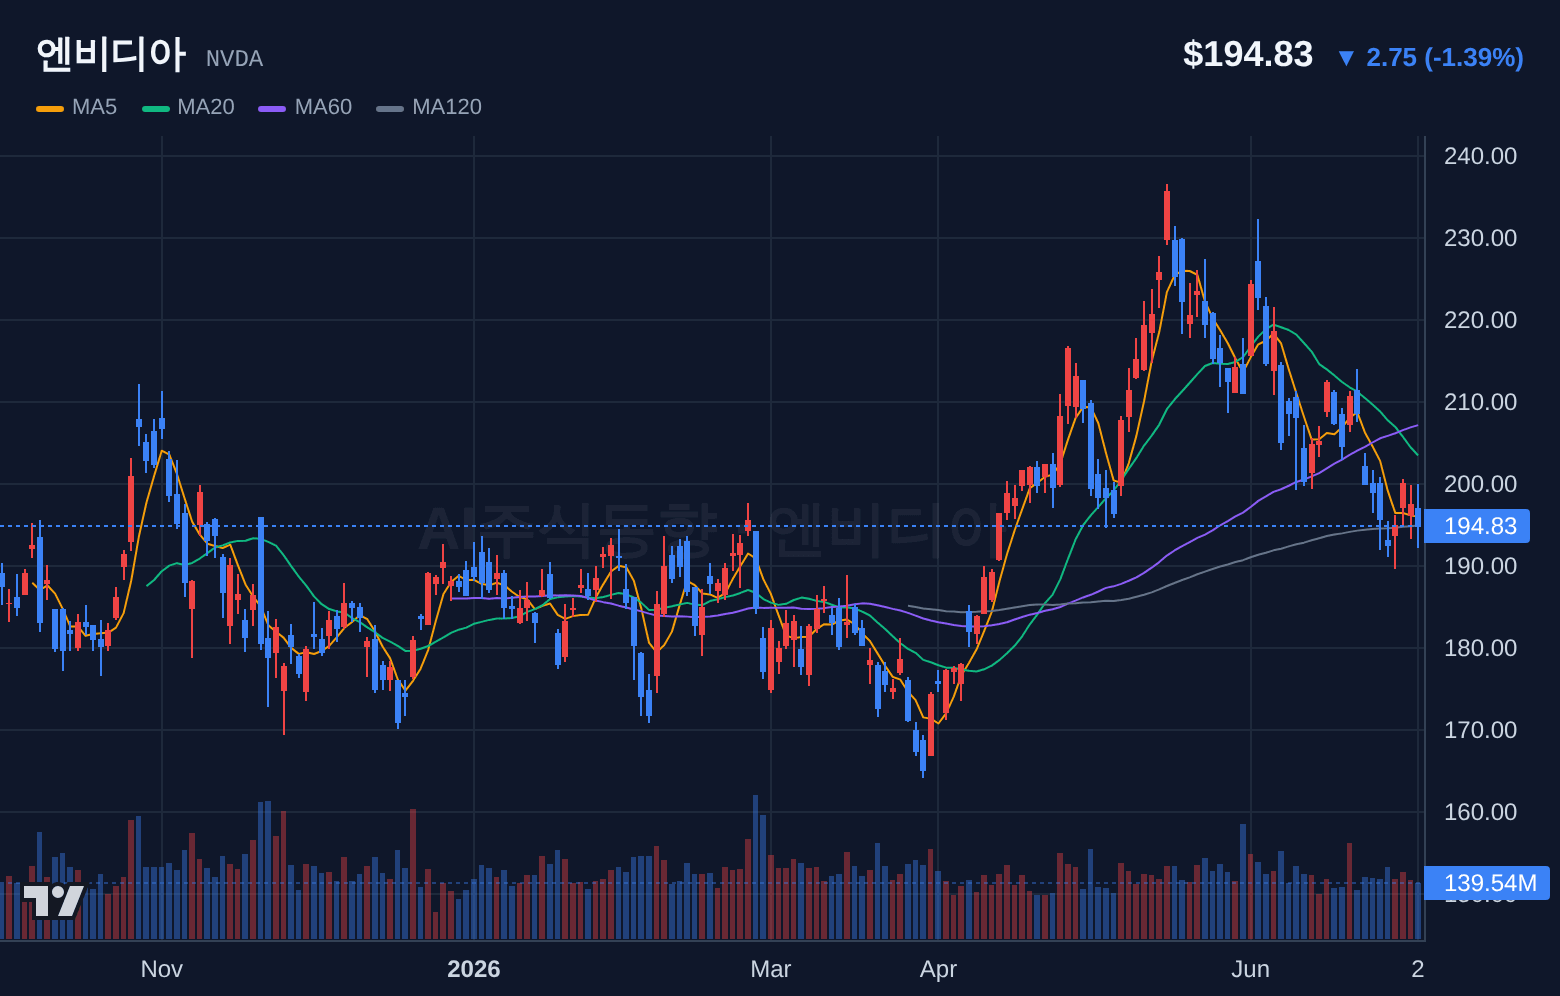Image resolution: width=1560 pixels, height=996 pixels.
Task: Click the 139.54M volume axis label
Action: click(x=1487, y=883)
